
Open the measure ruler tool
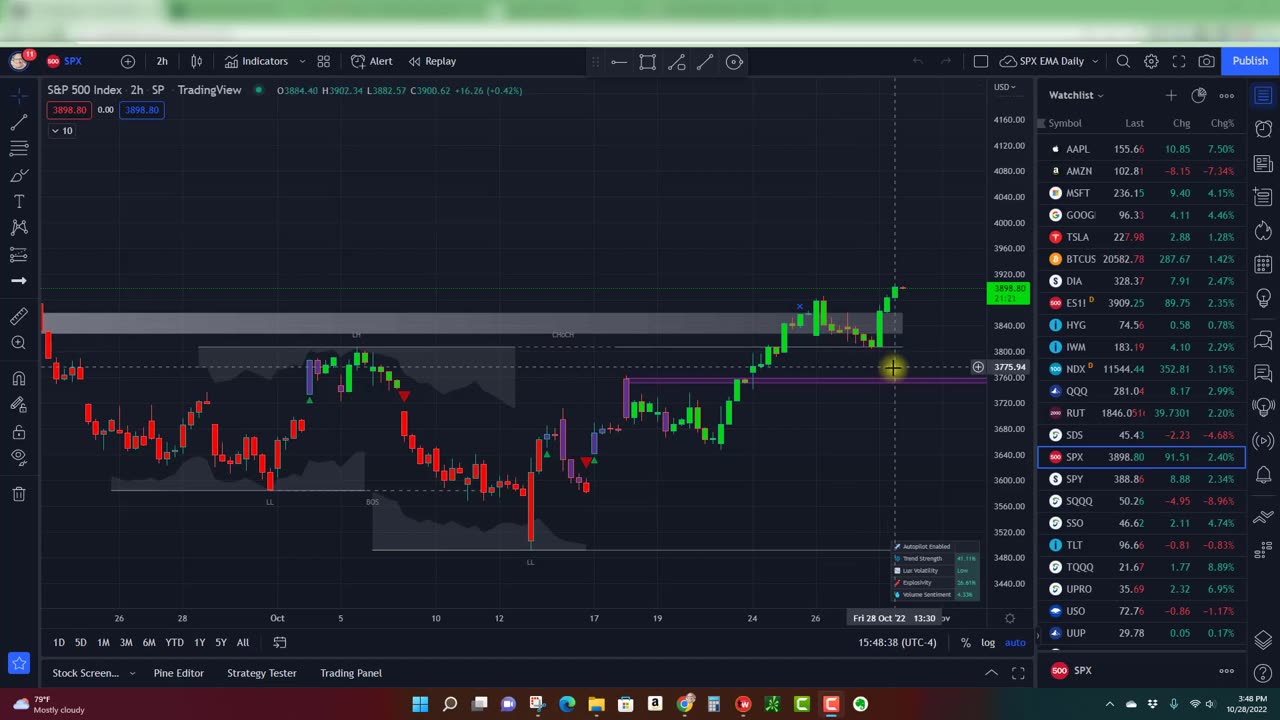point(18,317)
